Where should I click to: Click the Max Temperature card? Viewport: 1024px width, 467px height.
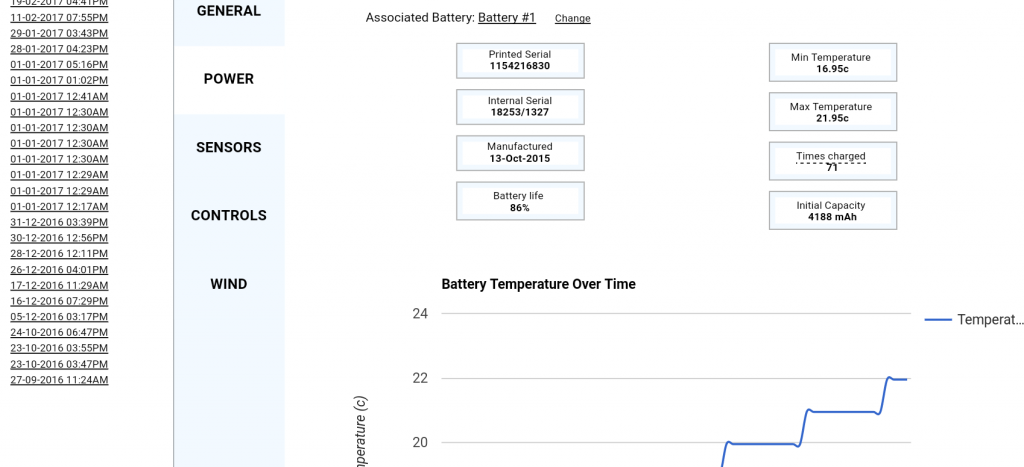832,112
